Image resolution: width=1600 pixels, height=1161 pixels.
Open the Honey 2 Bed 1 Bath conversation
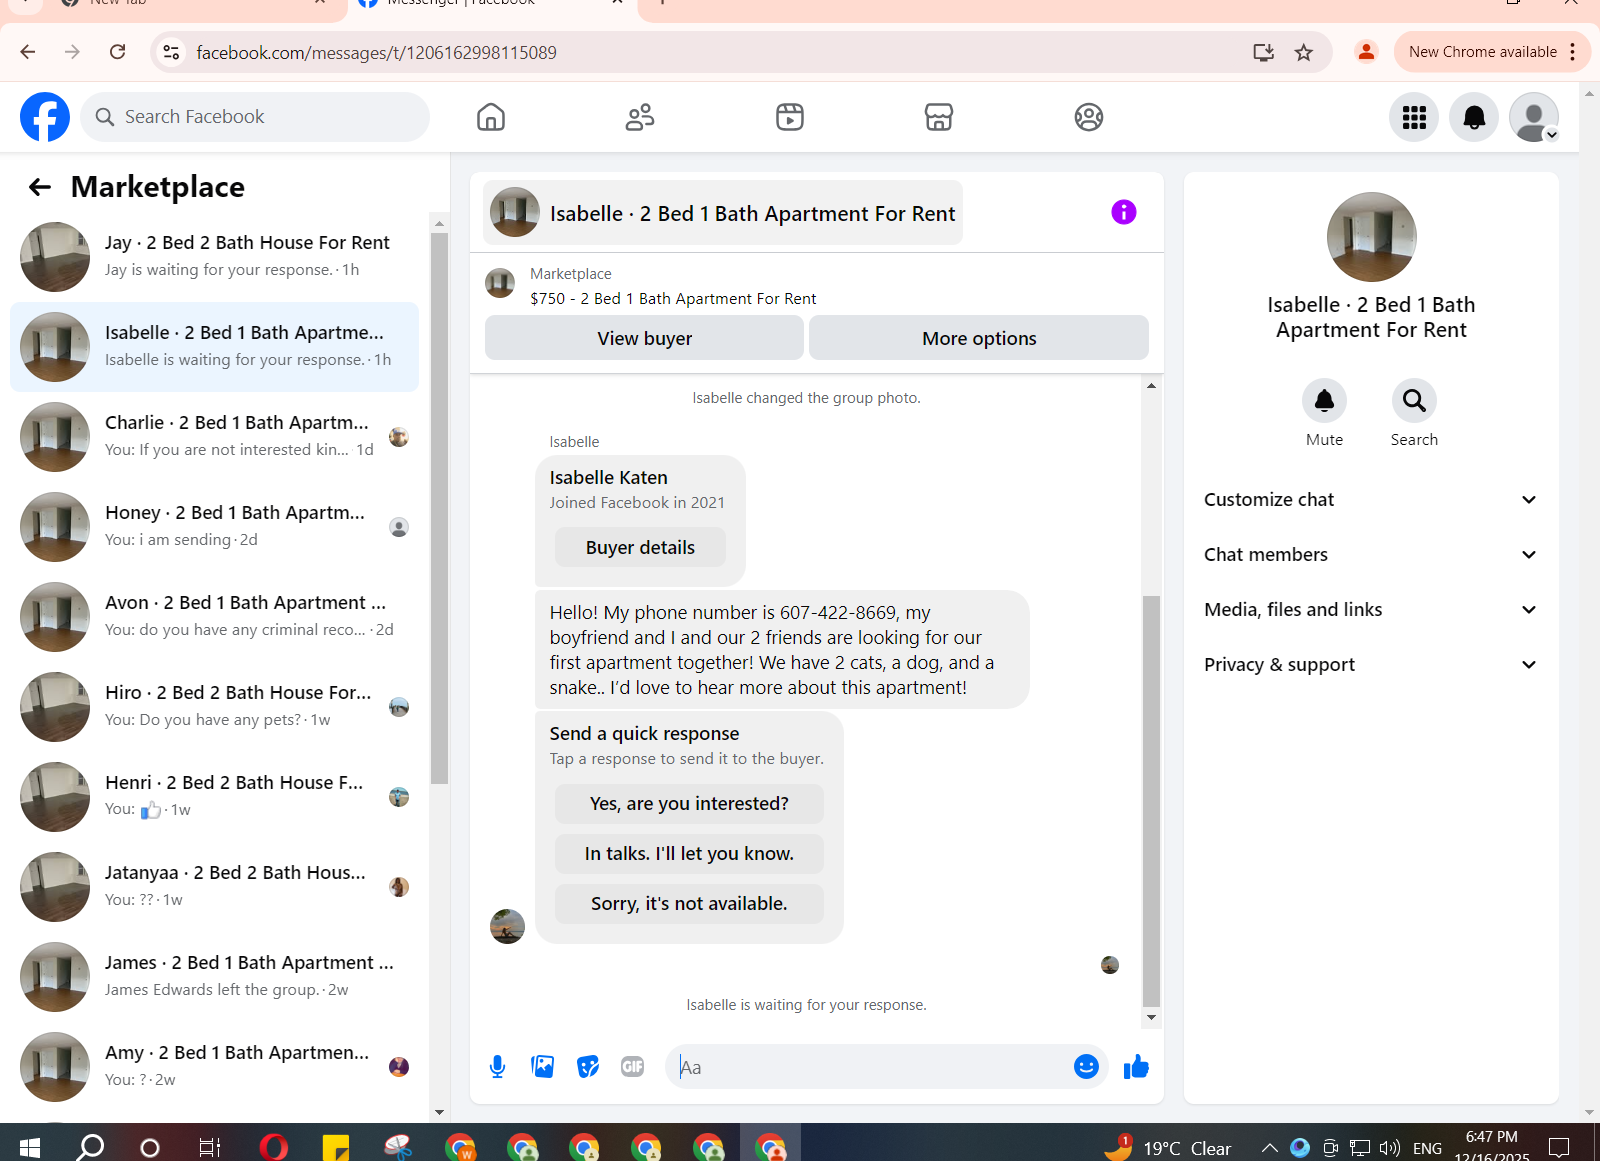(215, 526)
